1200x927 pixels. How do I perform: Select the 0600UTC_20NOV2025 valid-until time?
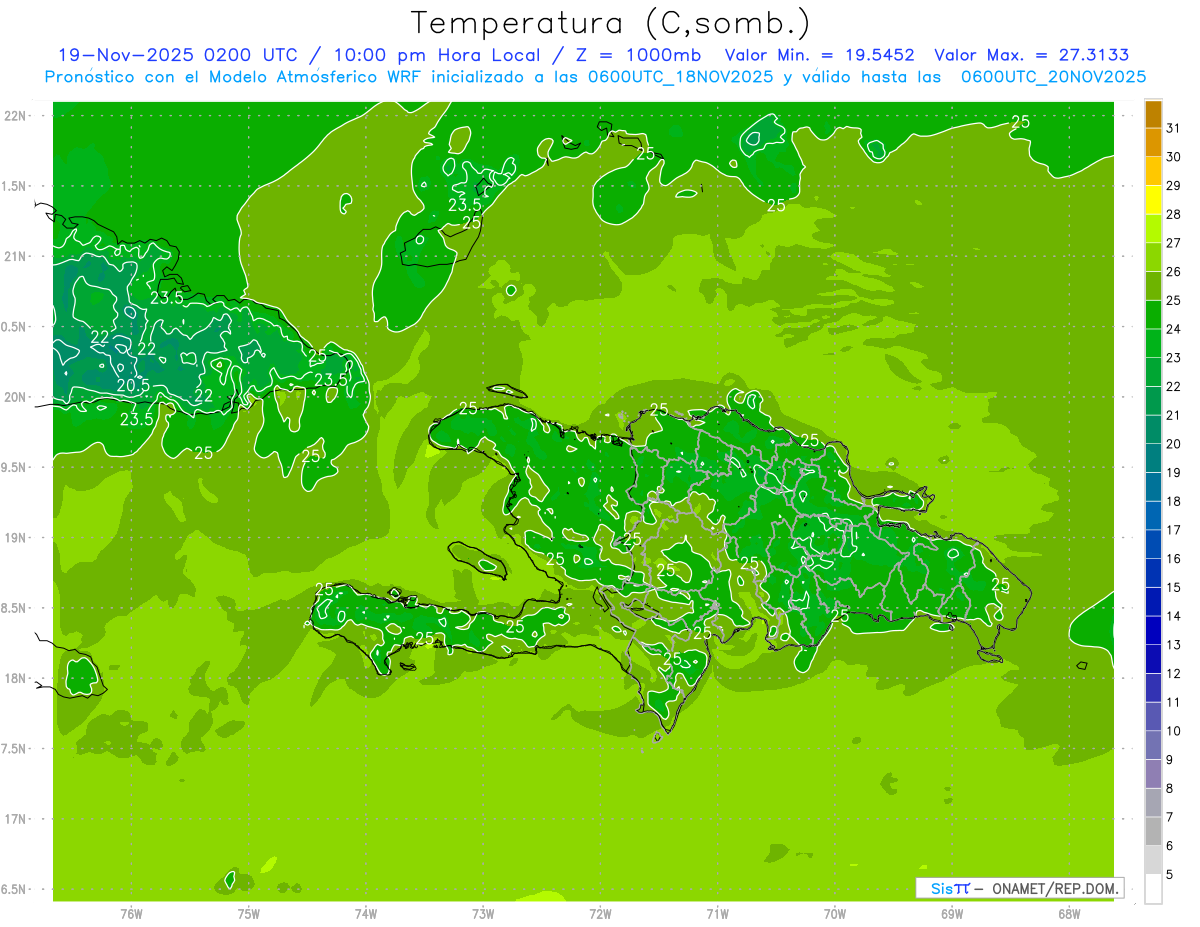[x=1053, y=76]
